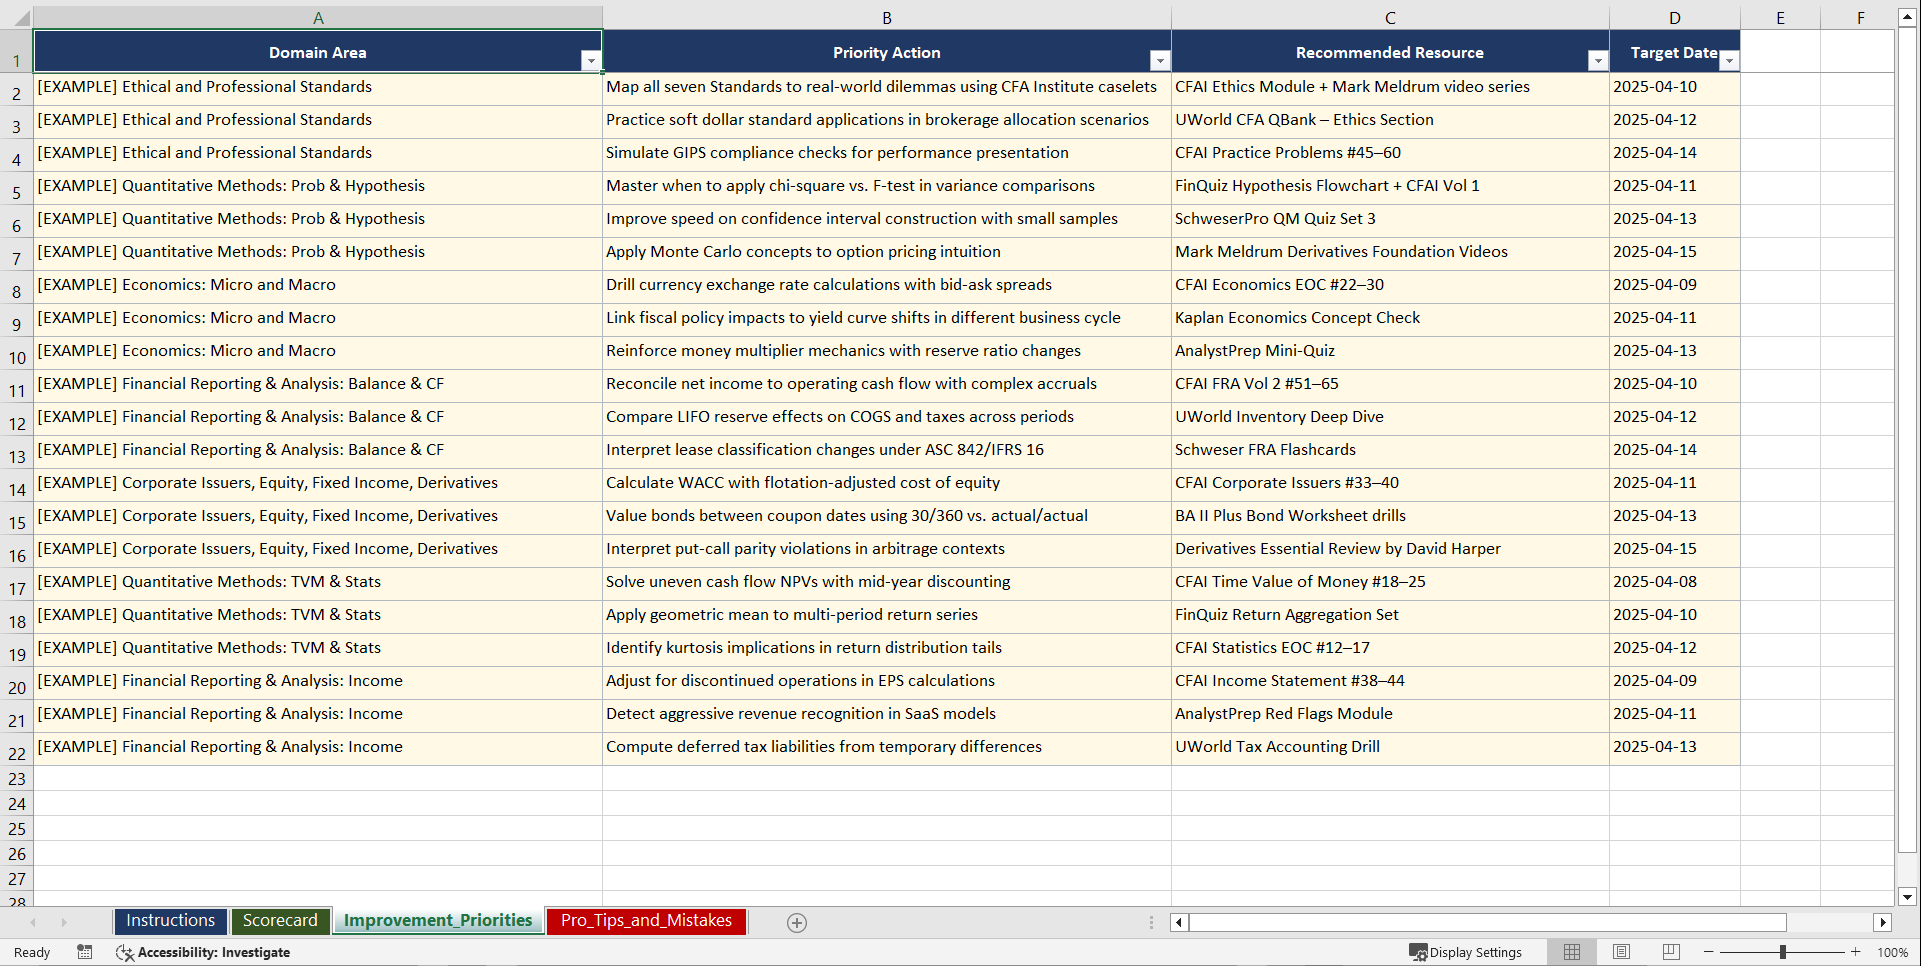Open Display Settings from the status bar

[x=1465, y=952]
